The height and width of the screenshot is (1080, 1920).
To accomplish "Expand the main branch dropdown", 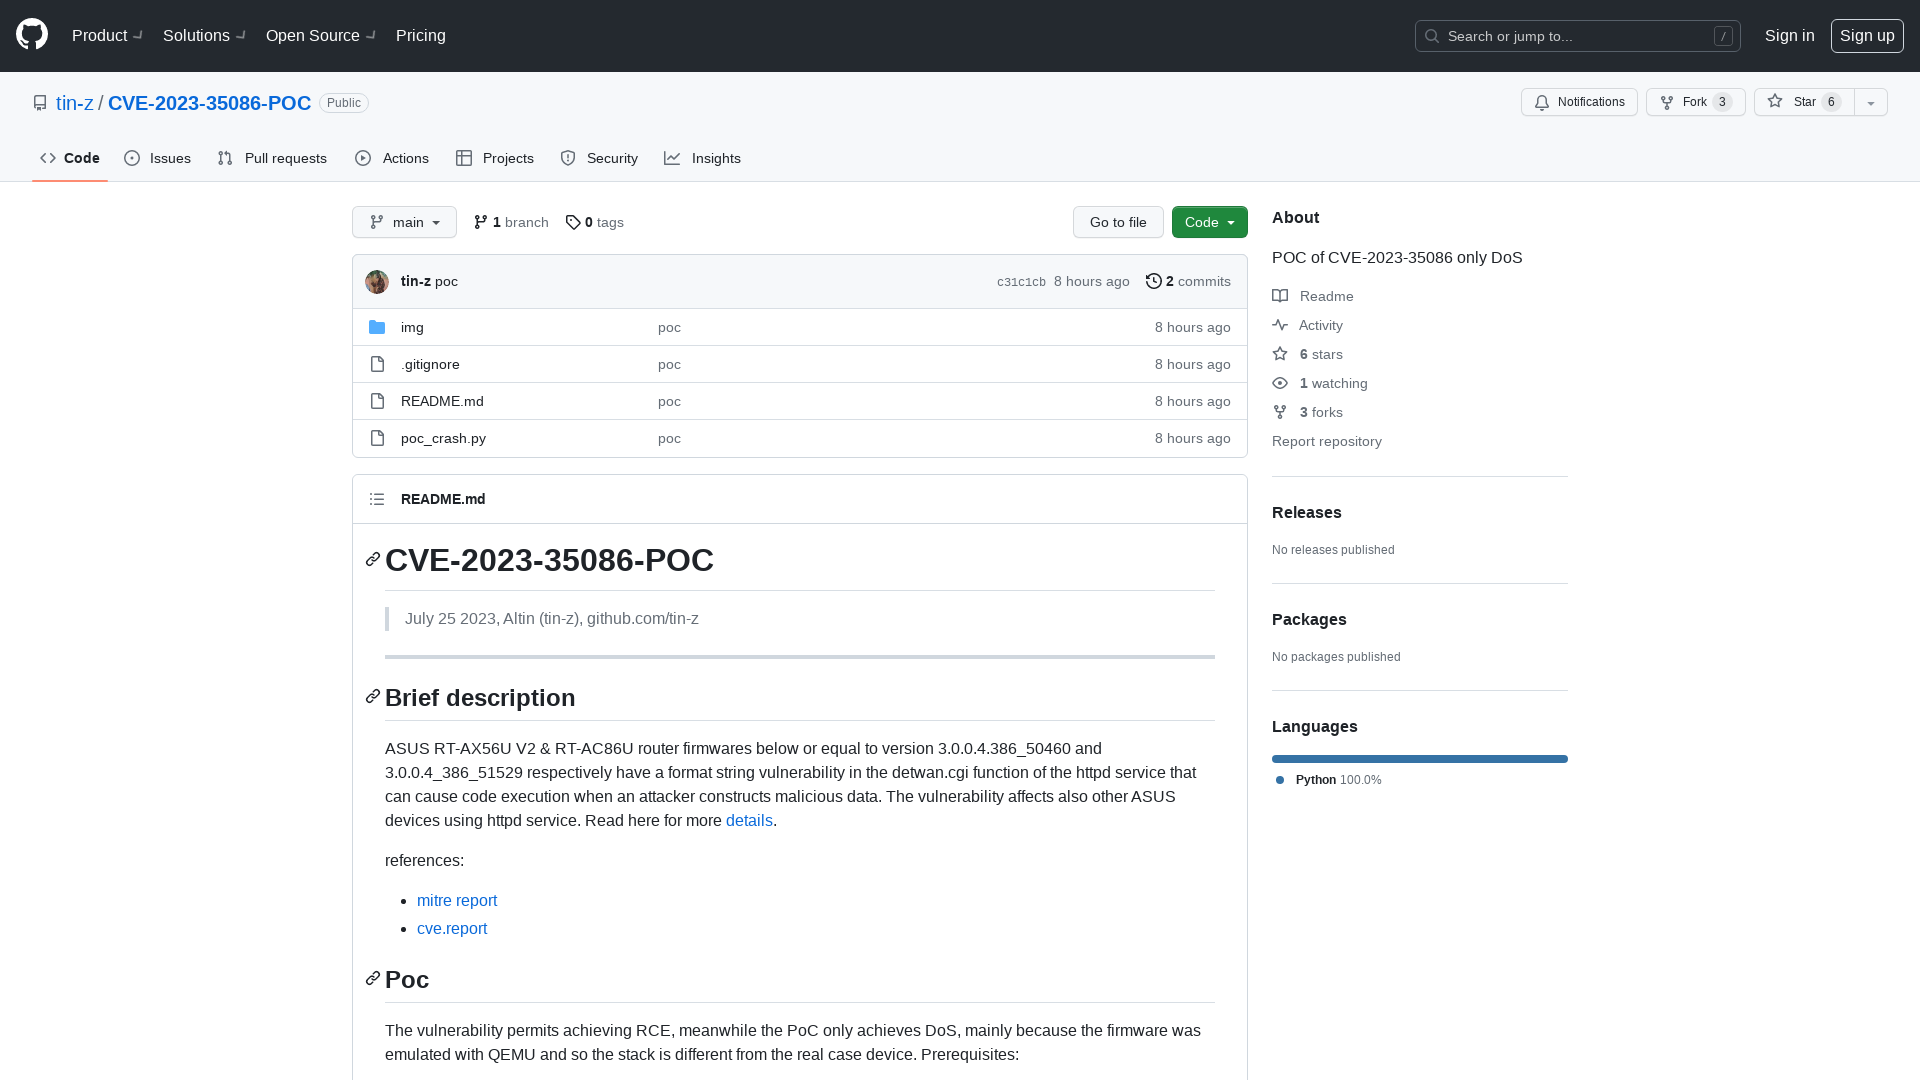I will coord(404,222).
